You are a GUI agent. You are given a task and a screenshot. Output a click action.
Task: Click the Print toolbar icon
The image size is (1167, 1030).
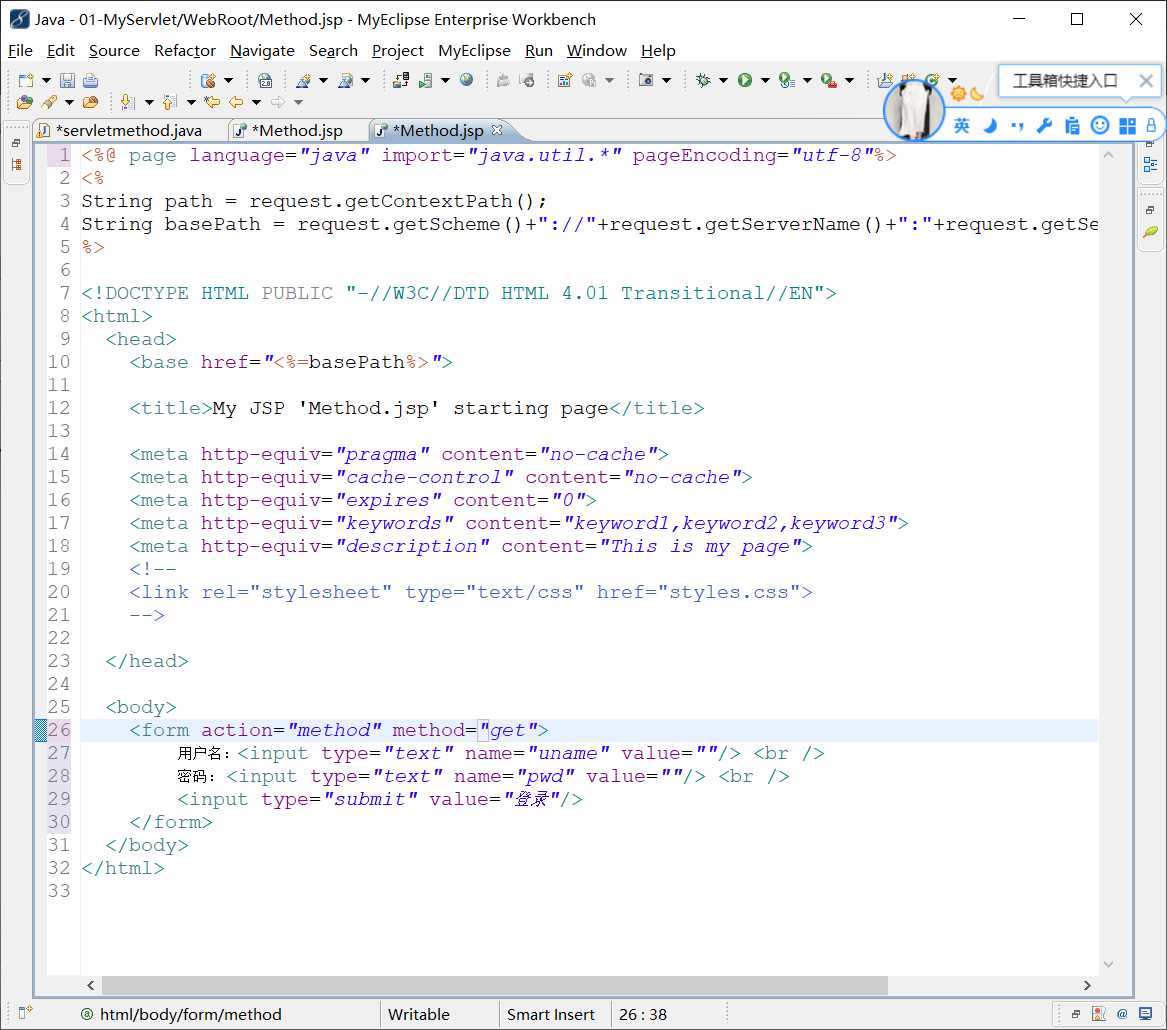coord(90,80)
